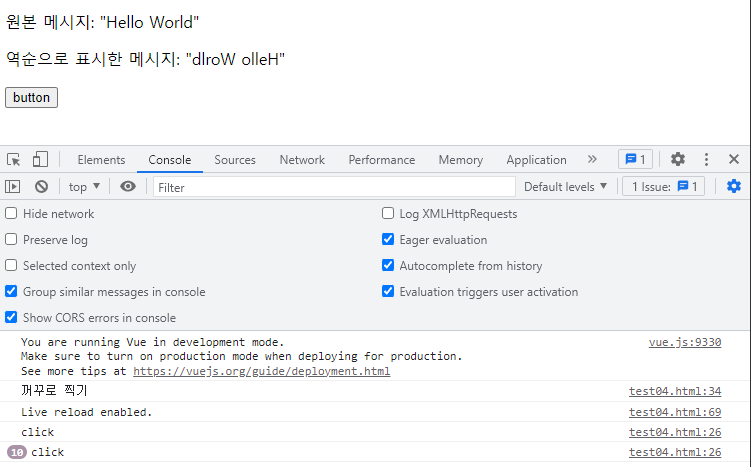751x467 pixels.
Task: Toggle the blue console settings gear
Action: tap(734, 186)
